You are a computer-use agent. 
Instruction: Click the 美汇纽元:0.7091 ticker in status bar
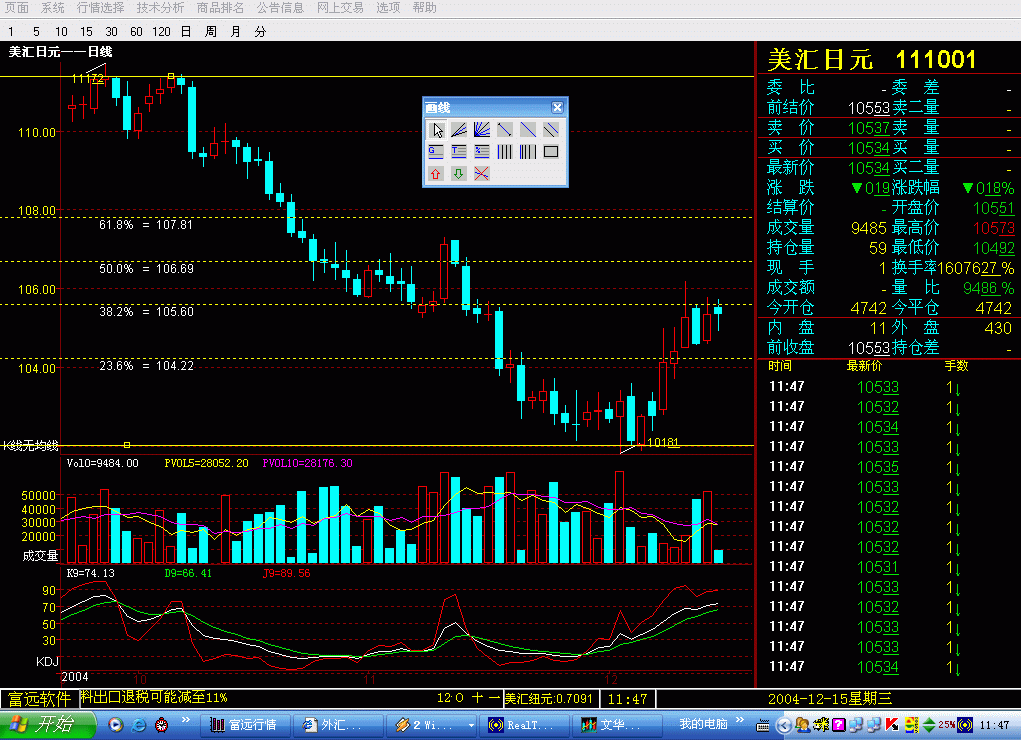(x=550, y=699)
